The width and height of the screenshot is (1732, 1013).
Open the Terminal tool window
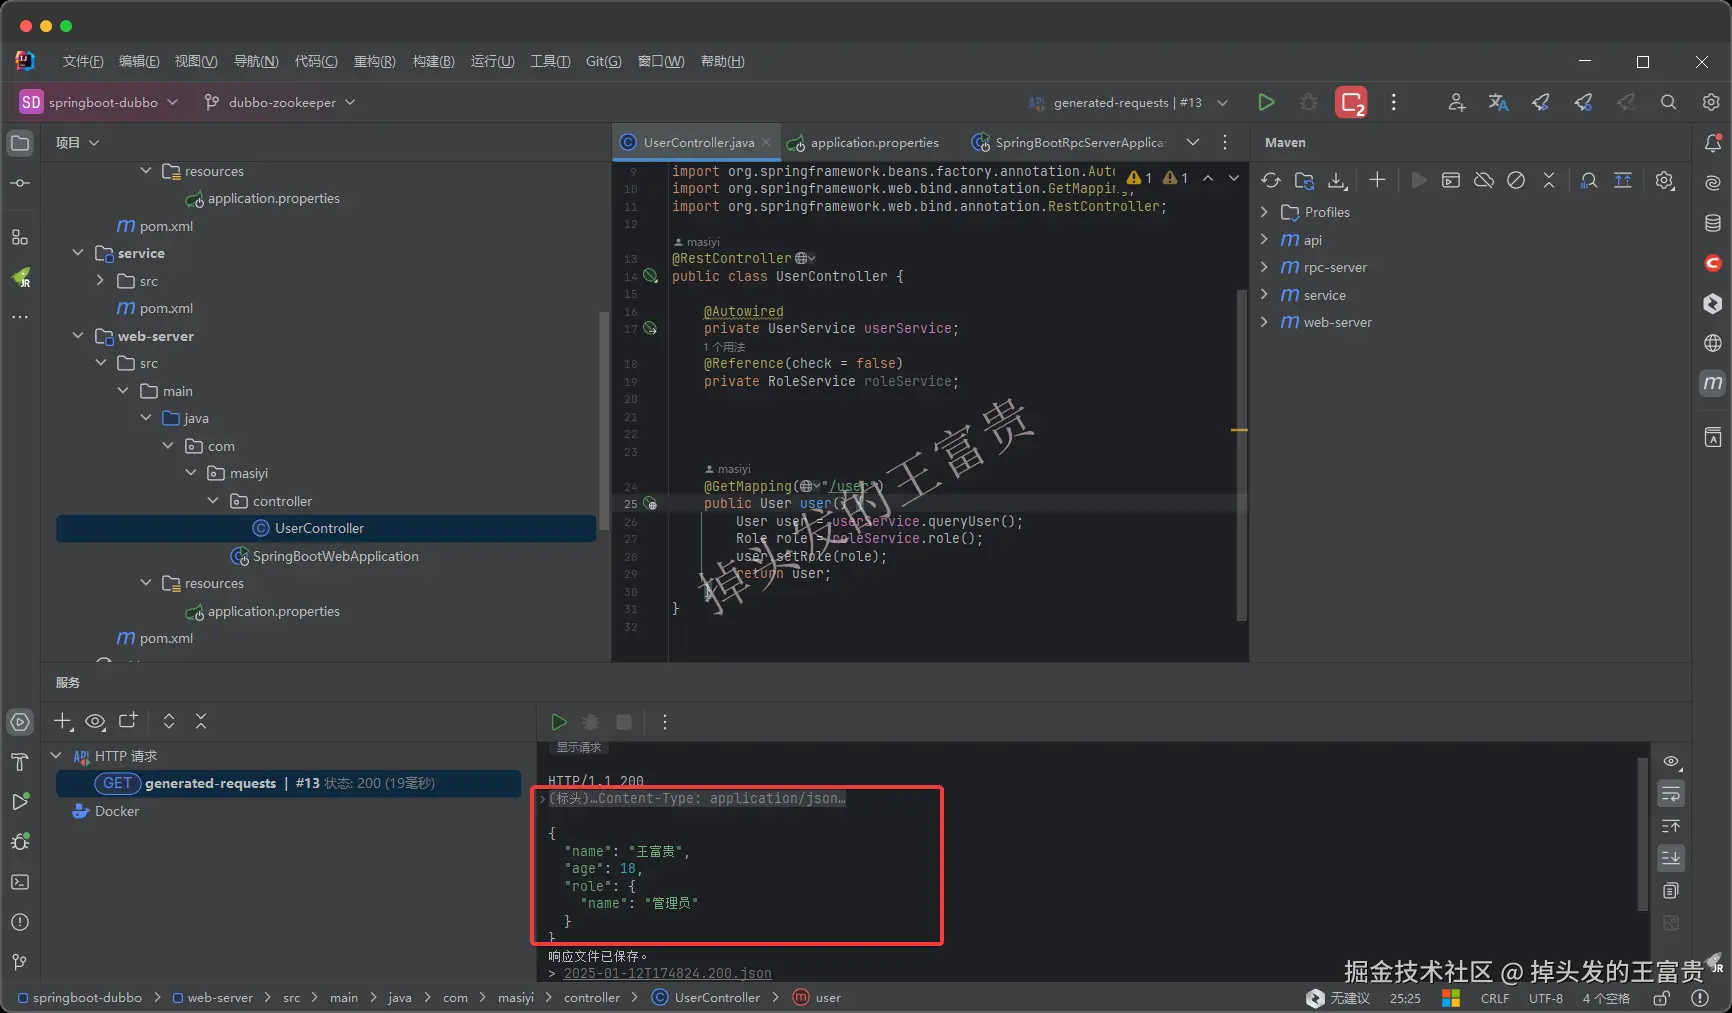(x=20, y=882)
